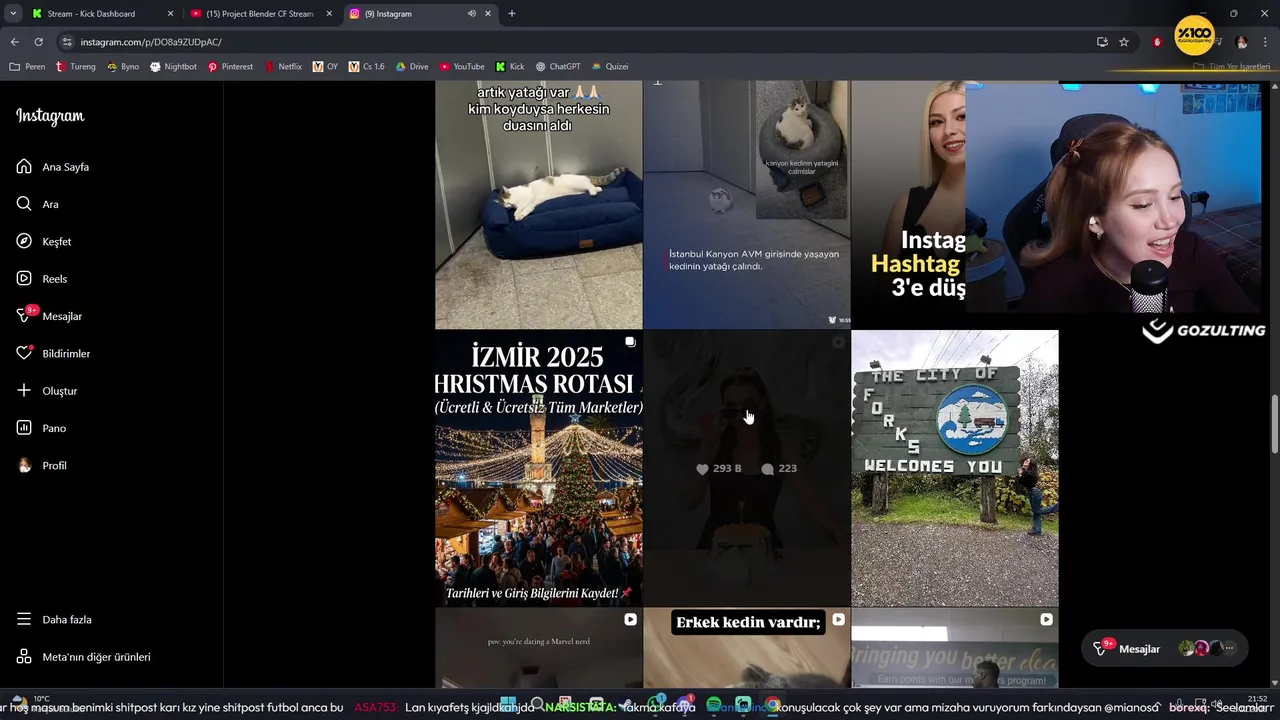
Task: Open the Quizei bookmark
Action: [610, 67]
